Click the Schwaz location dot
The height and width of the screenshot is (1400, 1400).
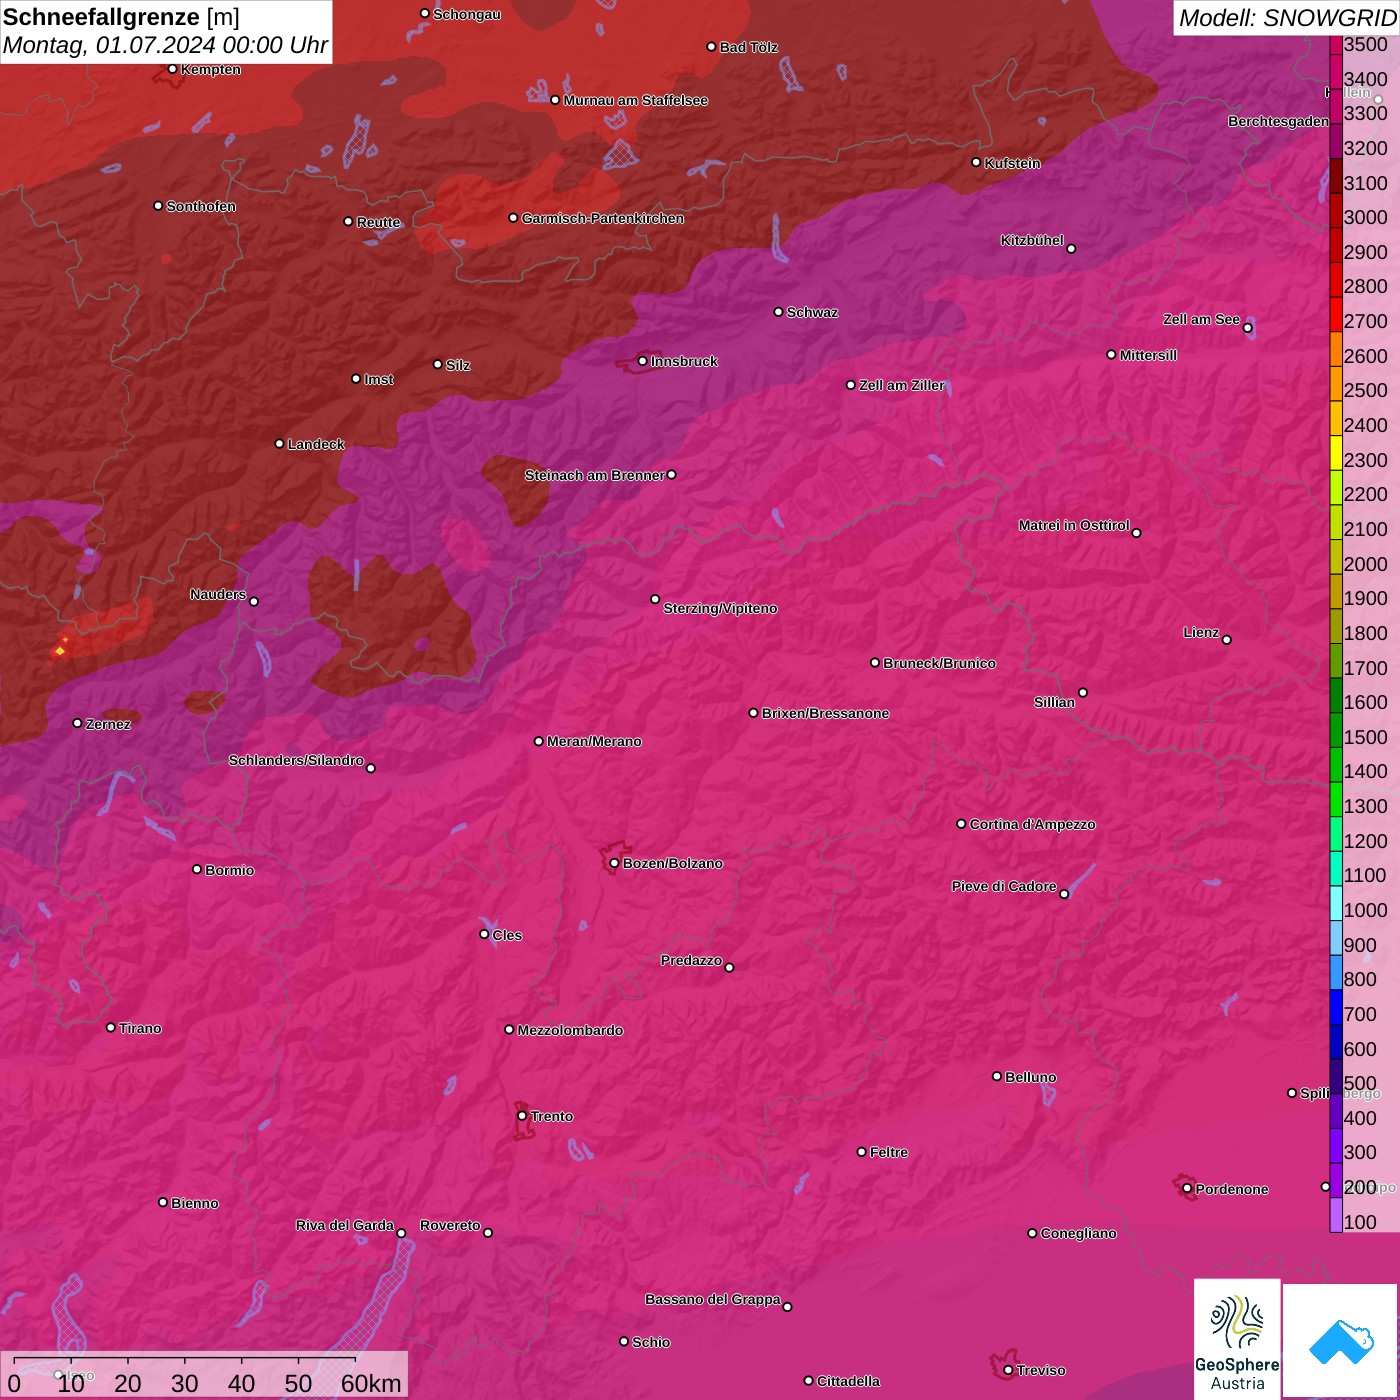(x=778, y=312)
